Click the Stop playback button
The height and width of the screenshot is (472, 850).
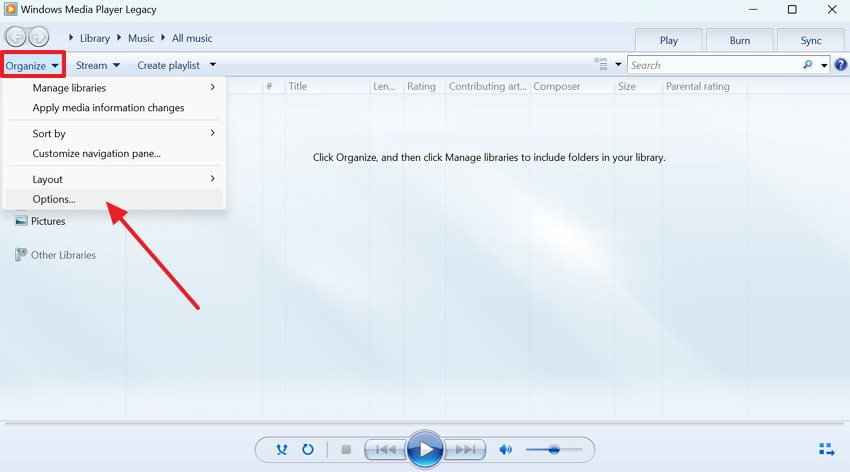pos(346,449)
